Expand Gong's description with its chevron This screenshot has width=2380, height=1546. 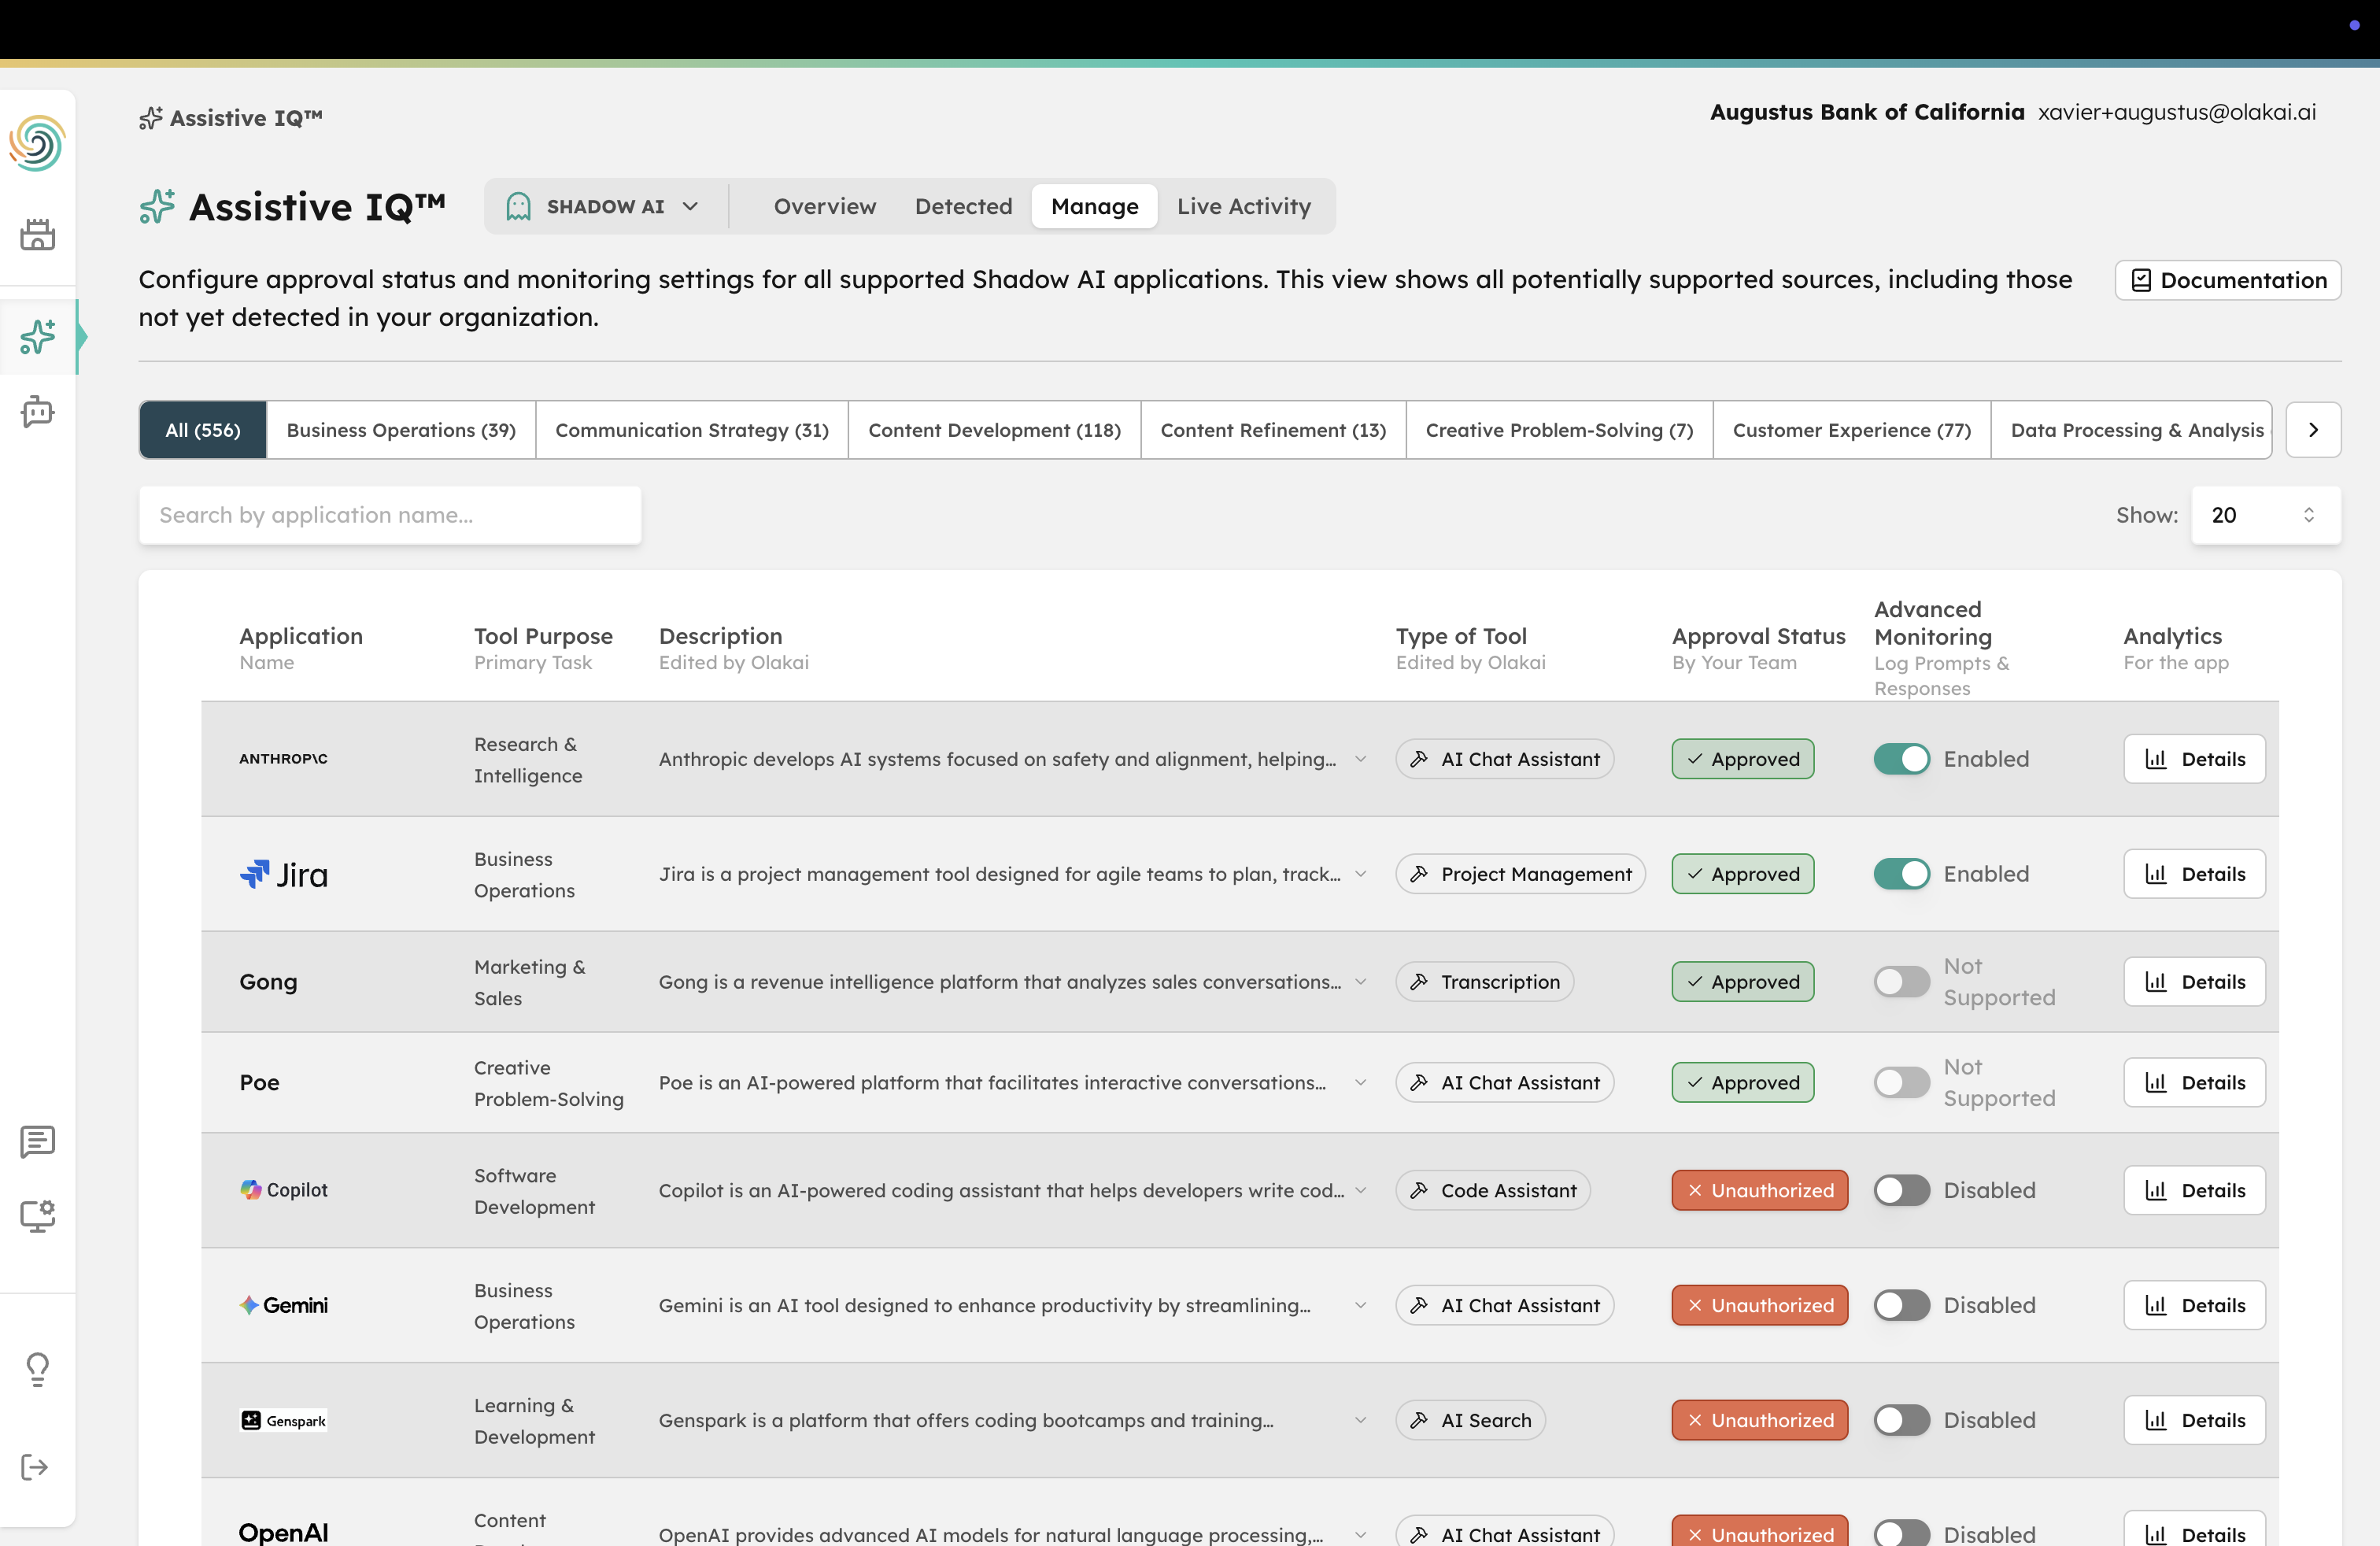point(1361,982)
